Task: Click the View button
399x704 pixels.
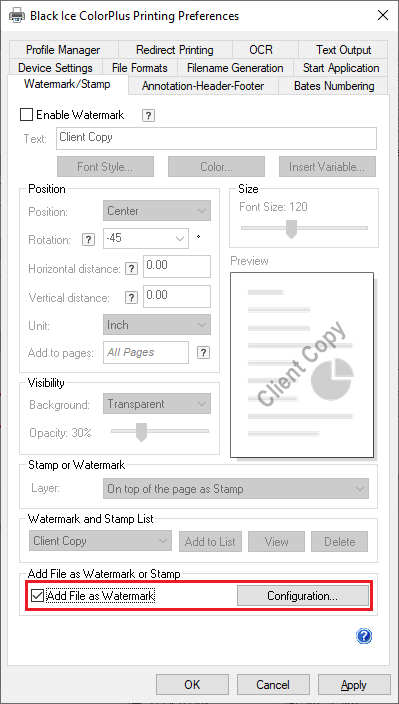Action: pos(276,541)
